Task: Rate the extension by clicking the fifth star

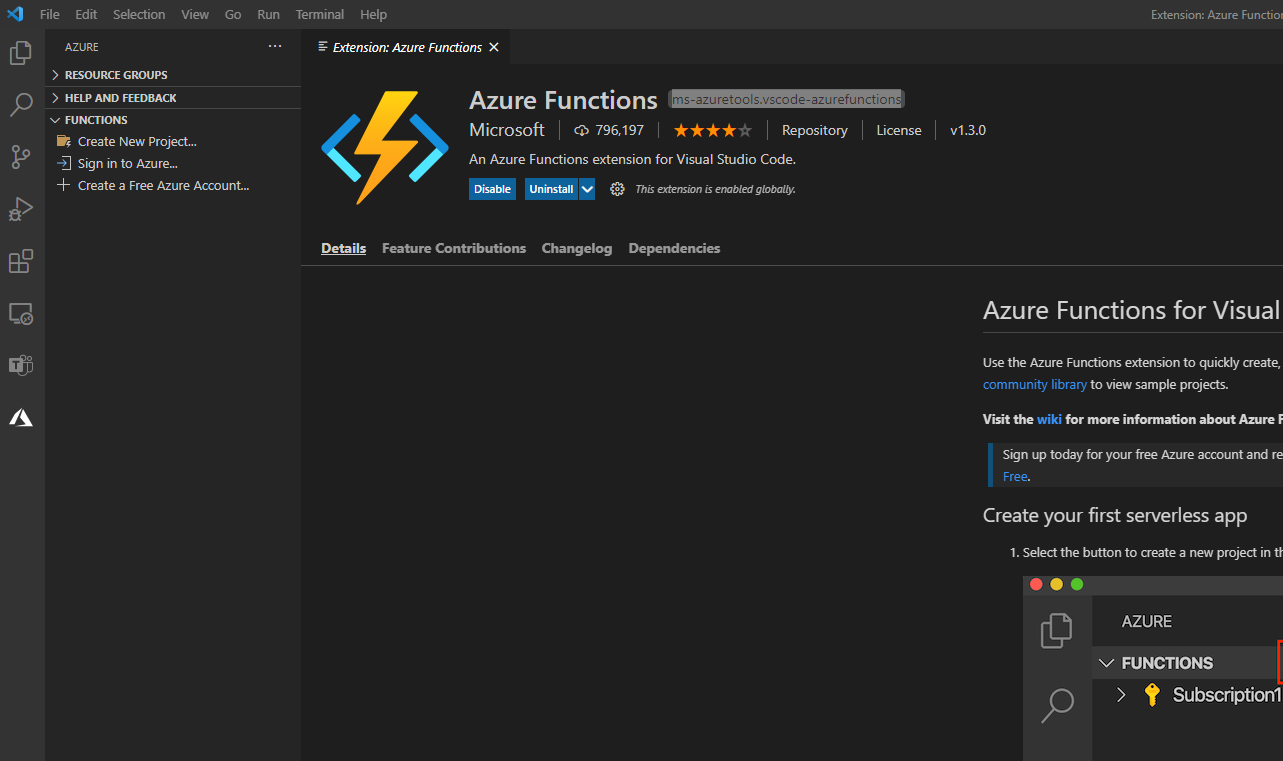Action: (x=746, y=129)
